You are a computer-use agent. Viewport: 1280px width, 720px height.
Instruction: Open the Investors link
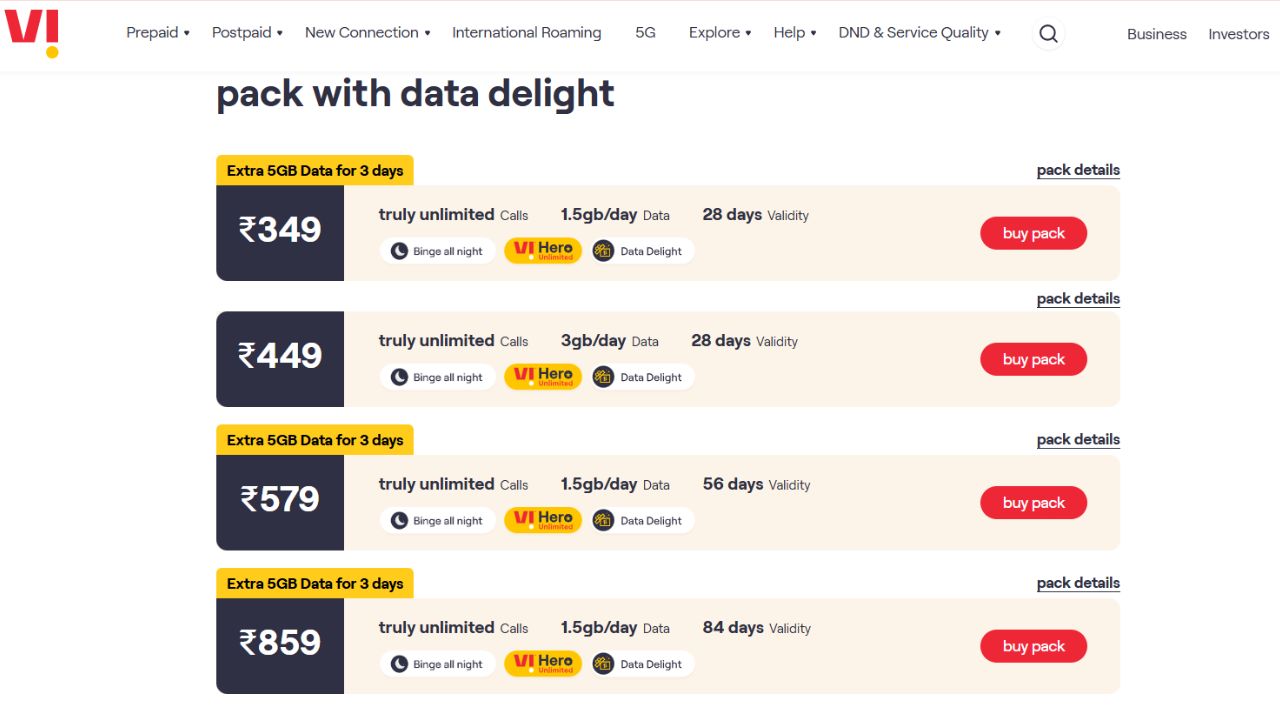[1238, 34]
